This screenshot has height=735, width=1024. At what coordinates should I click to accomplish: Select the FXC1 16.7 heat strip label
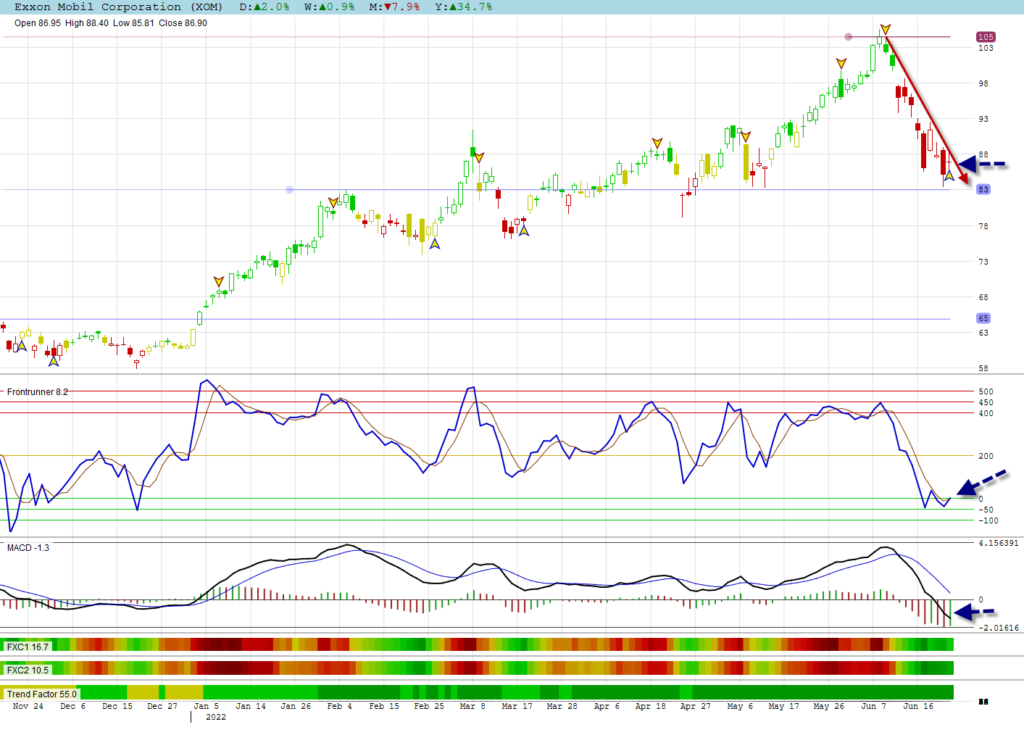point(27,647)
